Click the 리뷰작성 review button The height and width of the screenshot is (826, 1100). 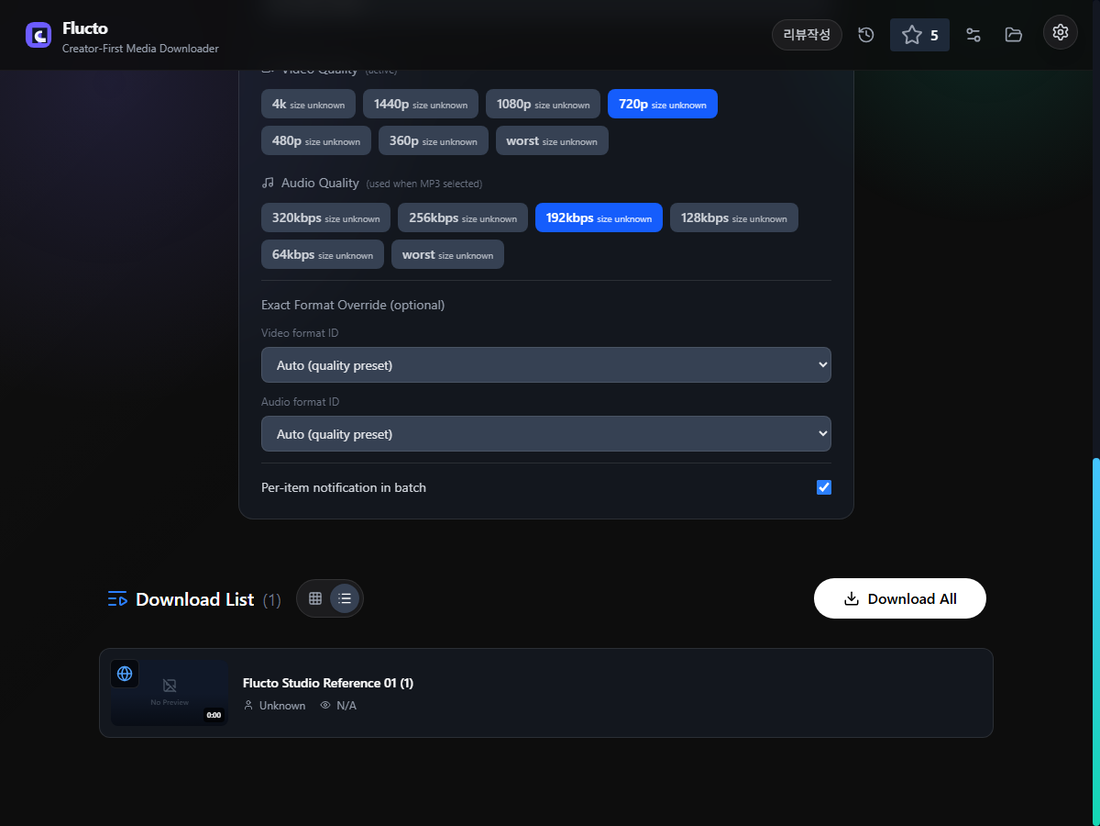click(x=807, y=34)
